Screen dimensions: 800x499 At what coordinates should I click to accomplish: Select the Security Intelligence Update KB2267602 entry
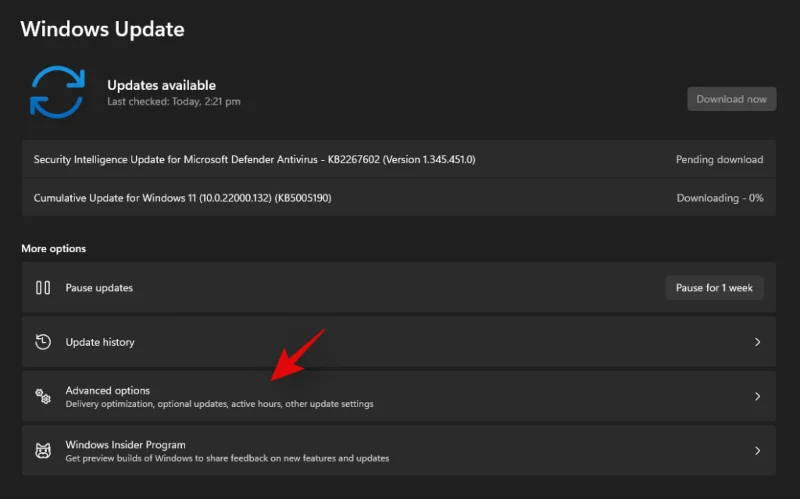point(398,159)
